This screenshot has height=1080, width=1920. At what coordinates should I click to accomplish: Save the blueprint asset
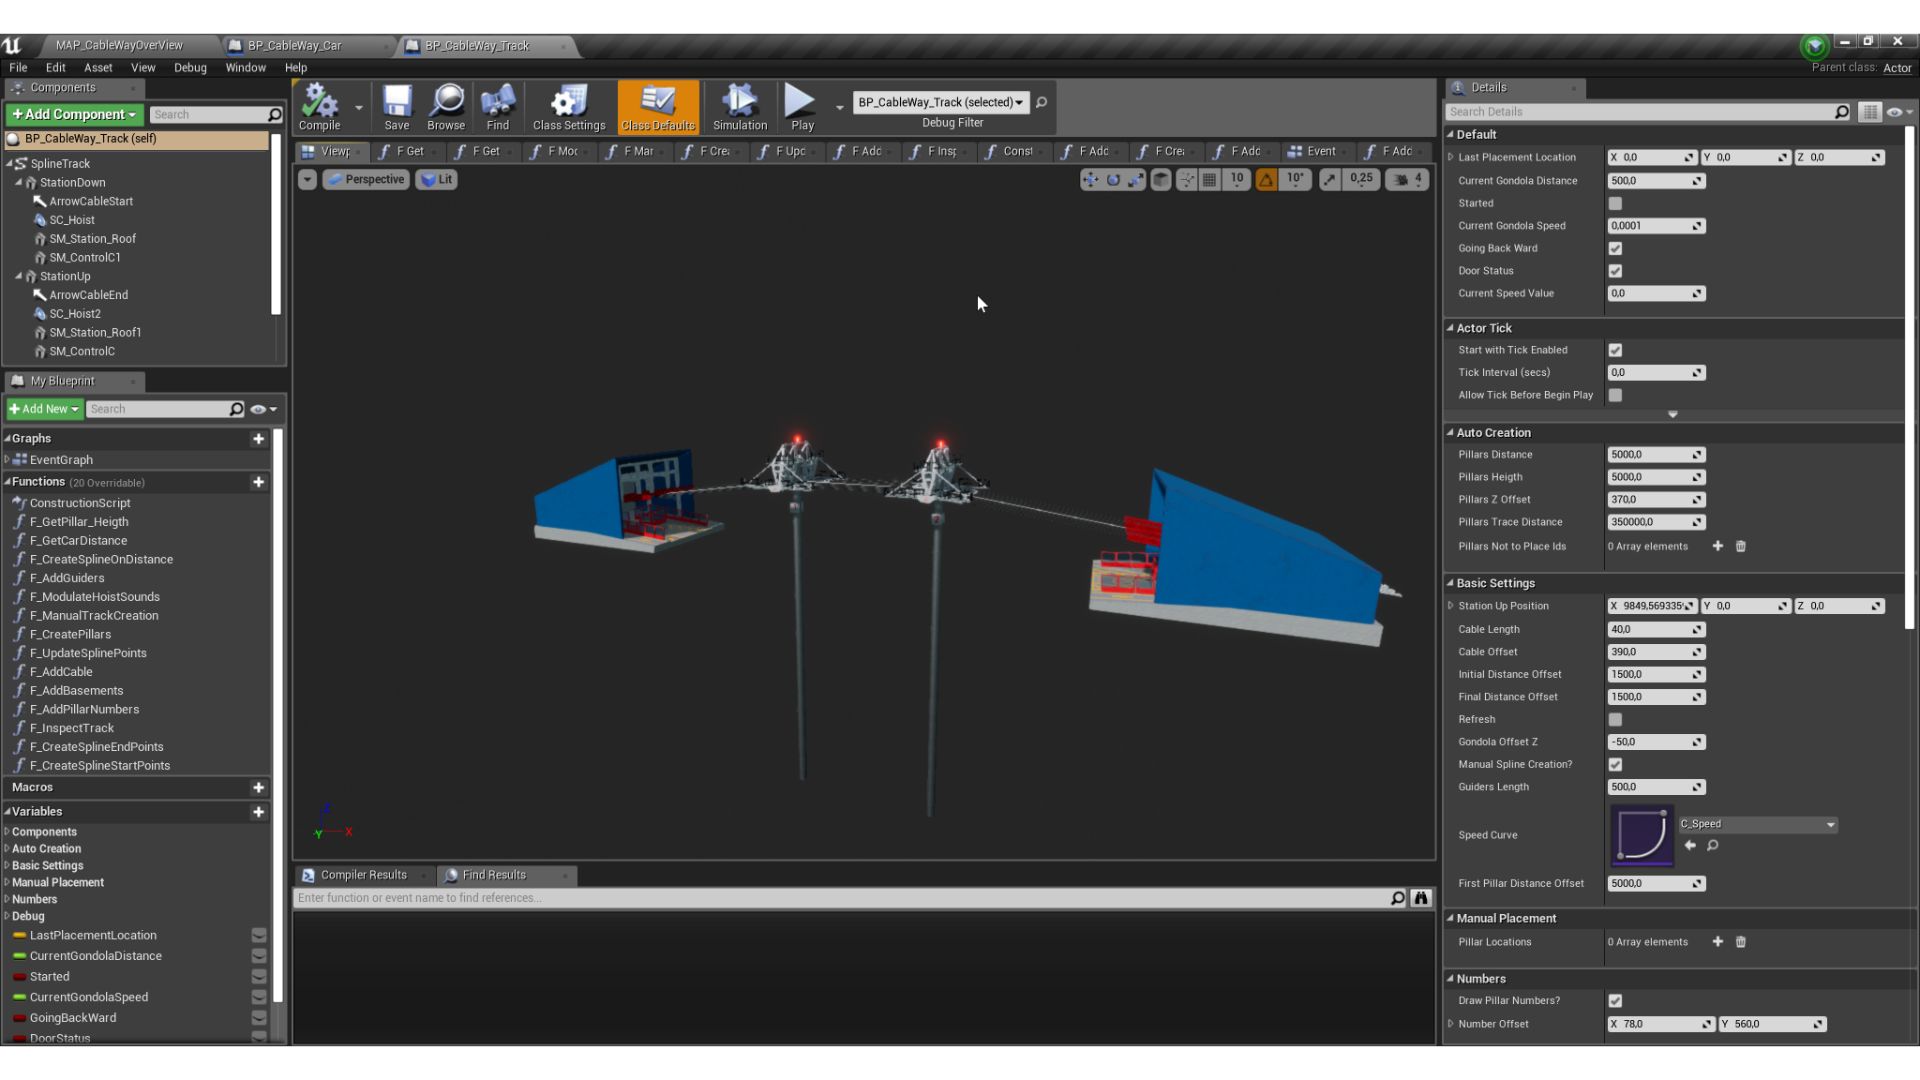pyautogui.click(x=397, y=107)
